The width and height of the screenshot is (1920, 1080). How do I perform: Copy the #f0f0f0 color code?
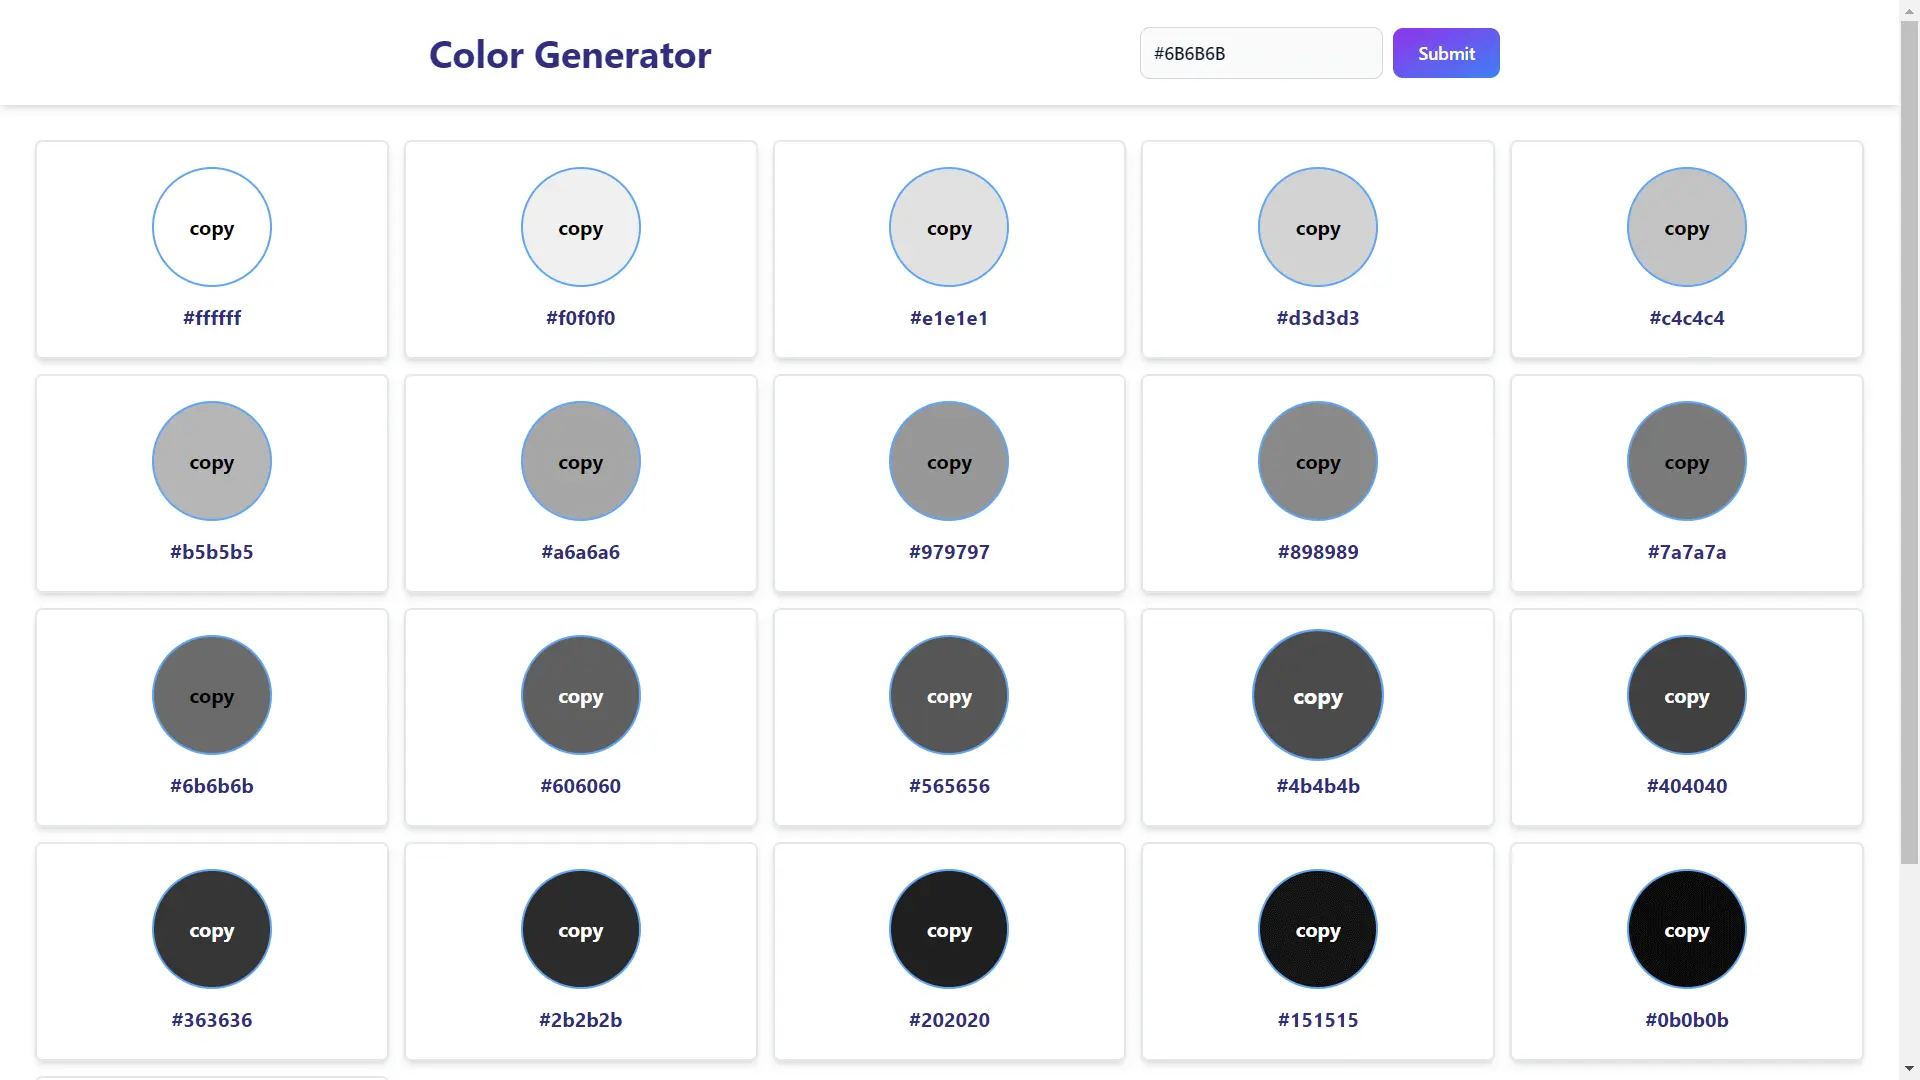pos(580,227)
